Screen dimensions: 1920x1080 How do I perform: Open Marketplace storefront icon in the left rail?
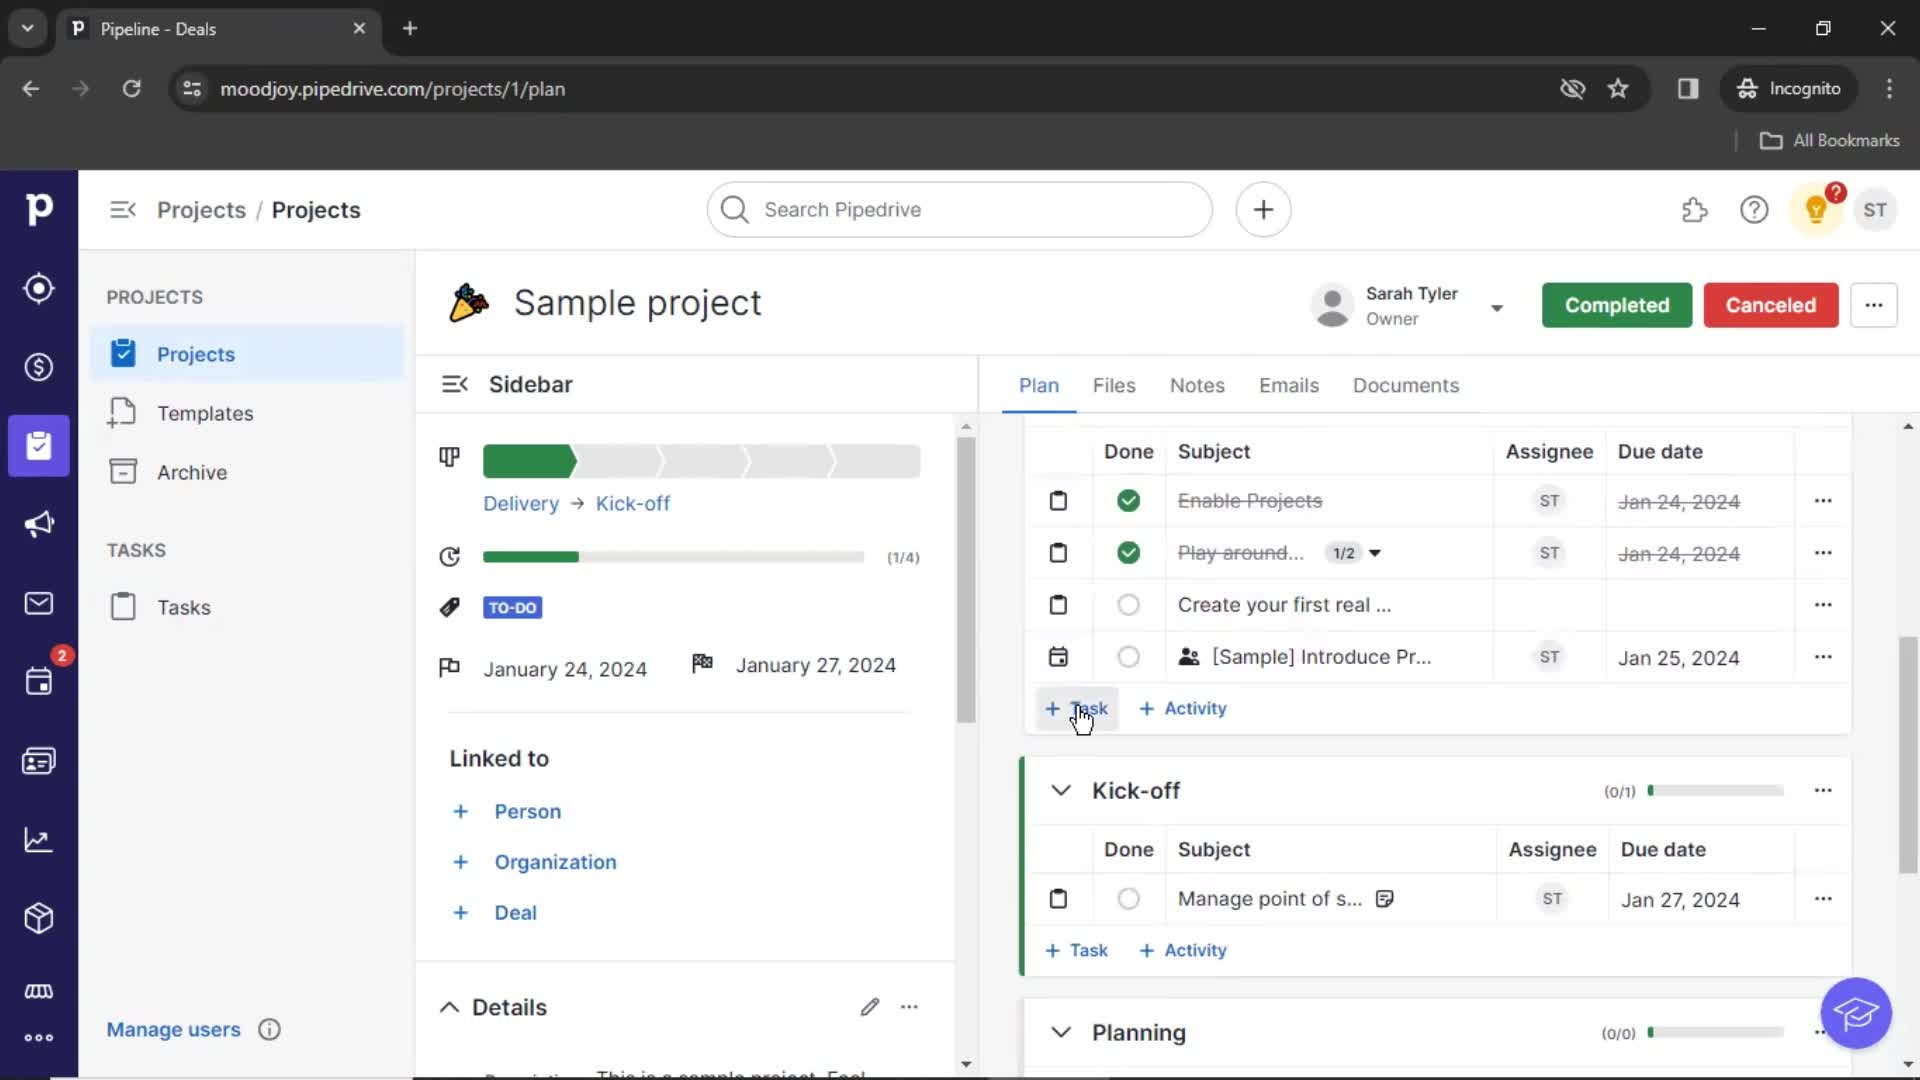click(x=38, y=991)
